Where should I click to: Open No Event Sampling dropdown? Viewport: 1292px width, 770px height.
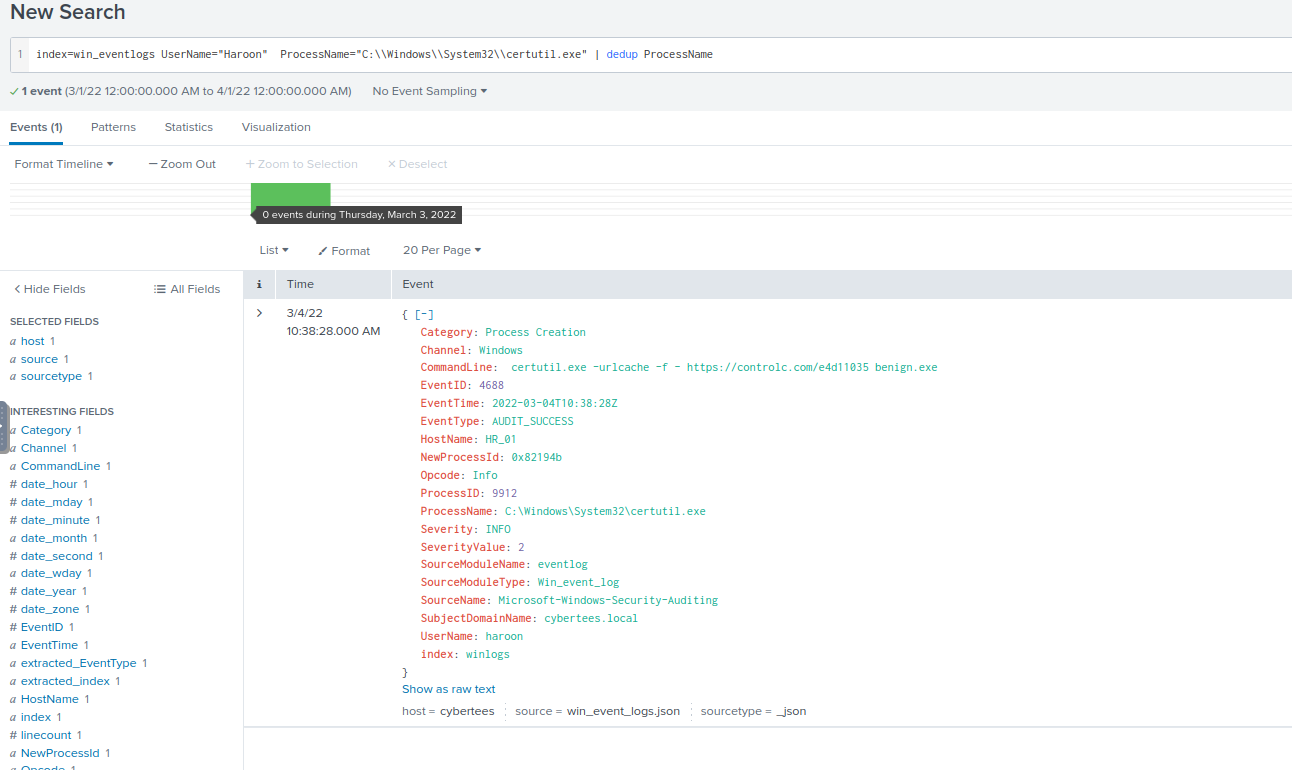(430, 91)
